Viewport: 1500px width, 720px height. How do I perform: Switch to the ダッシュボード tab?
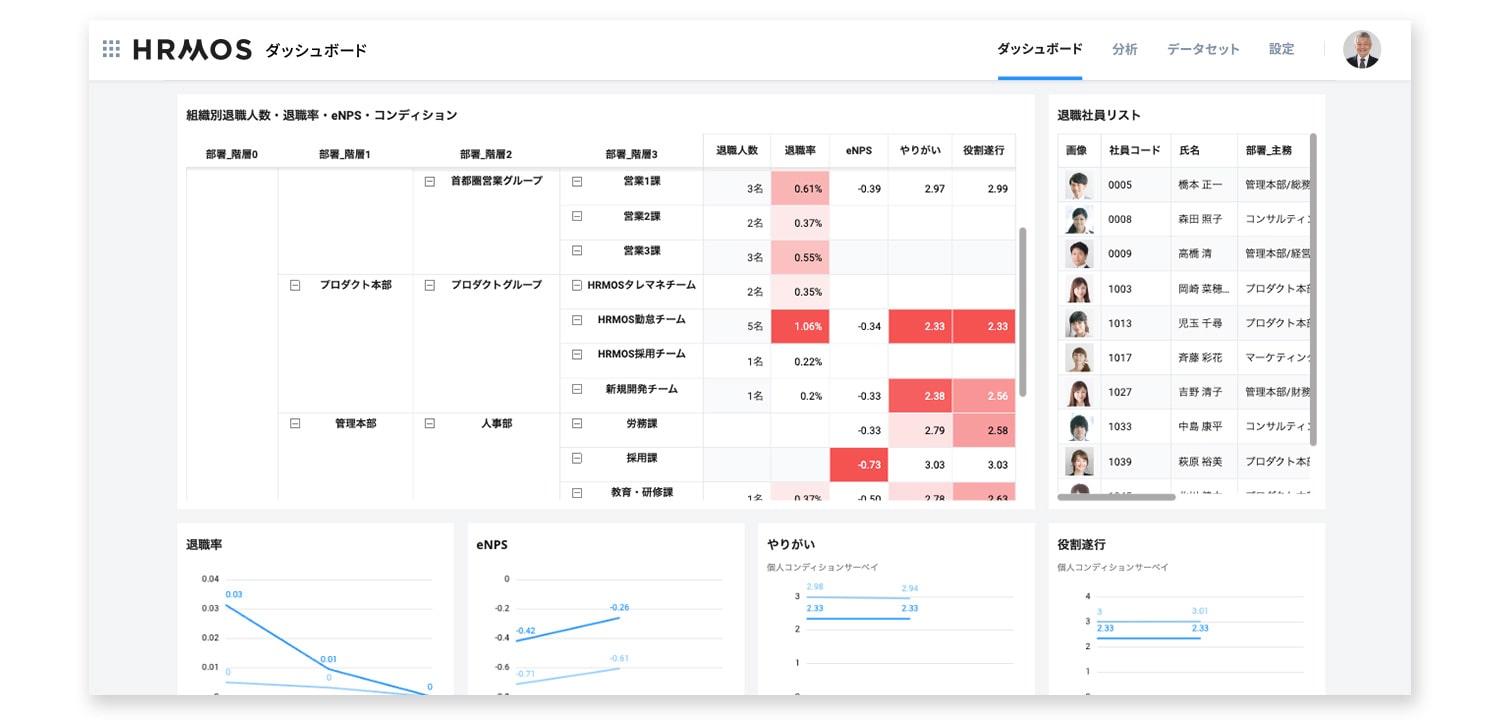pos(1039,49)
